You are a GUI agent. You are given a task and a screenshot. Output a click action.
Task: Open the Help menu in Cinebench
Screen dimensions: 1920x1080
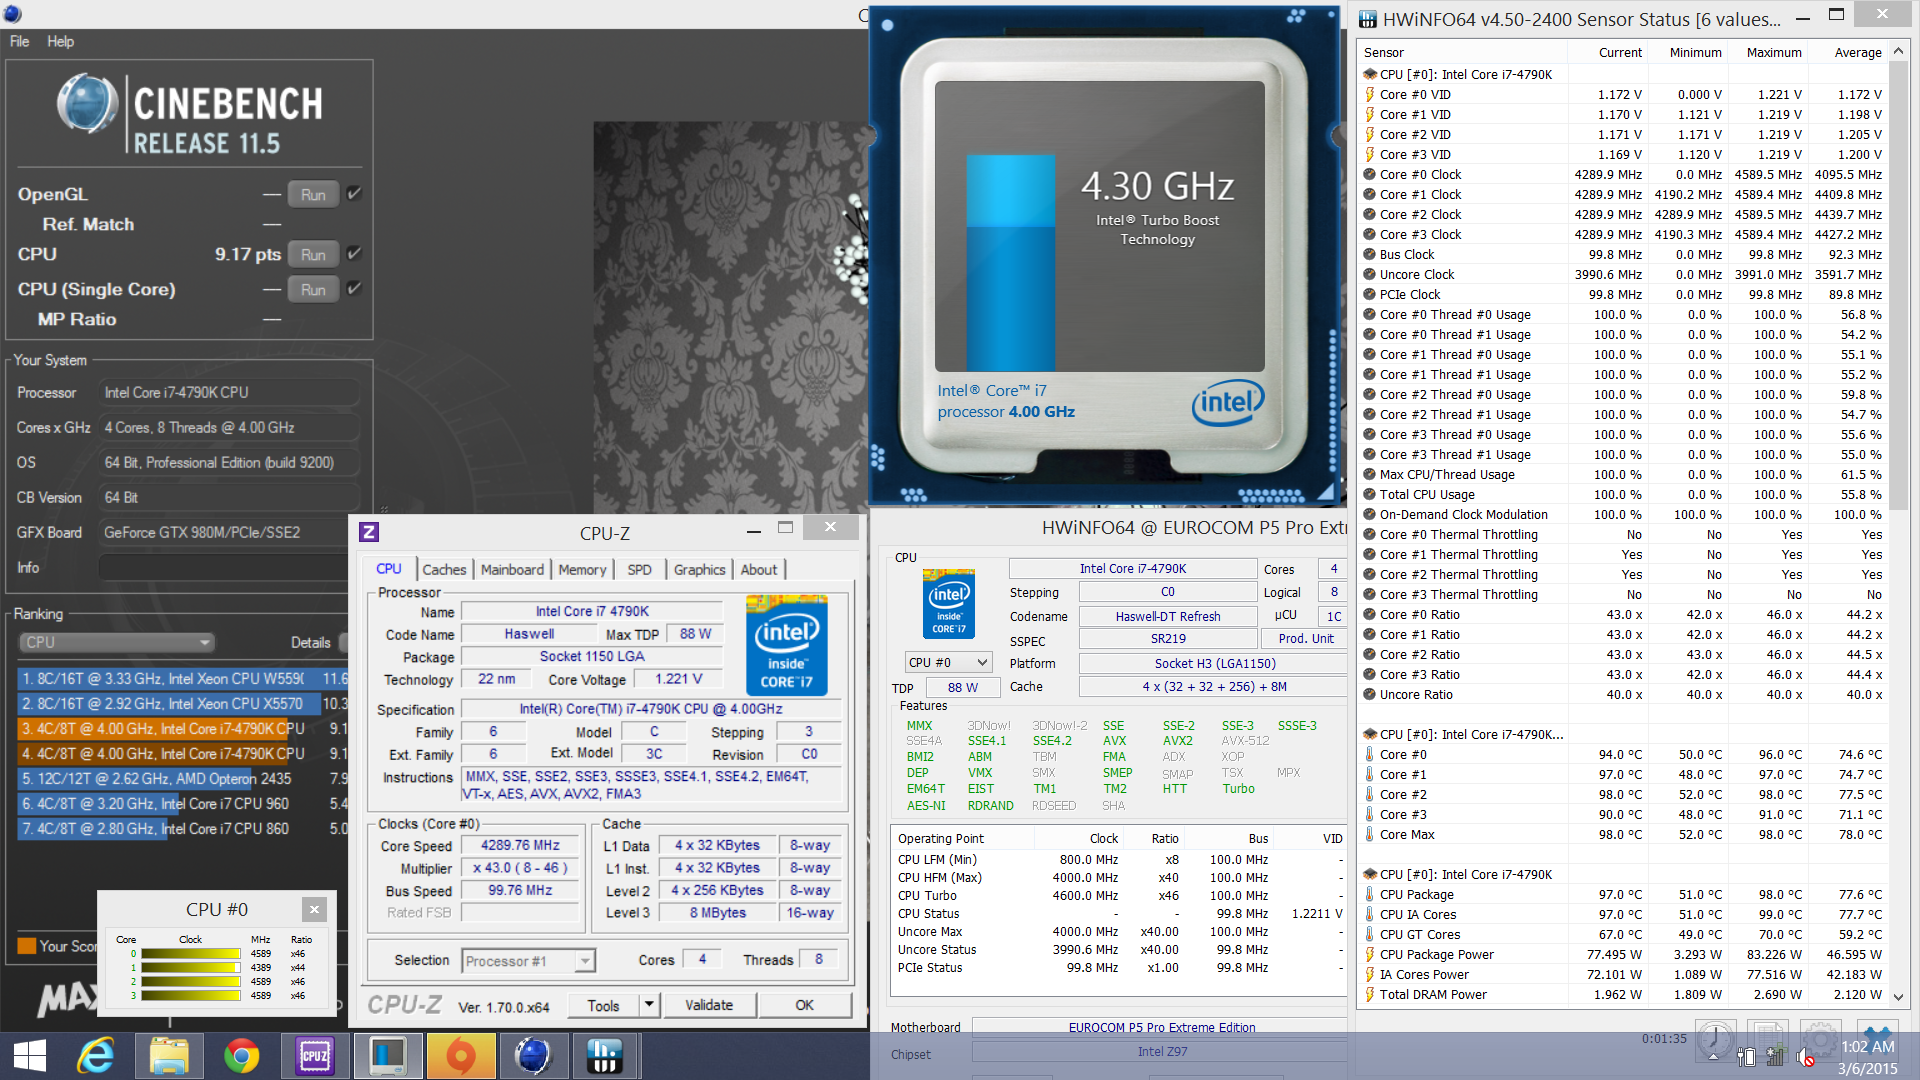[60, 41]
